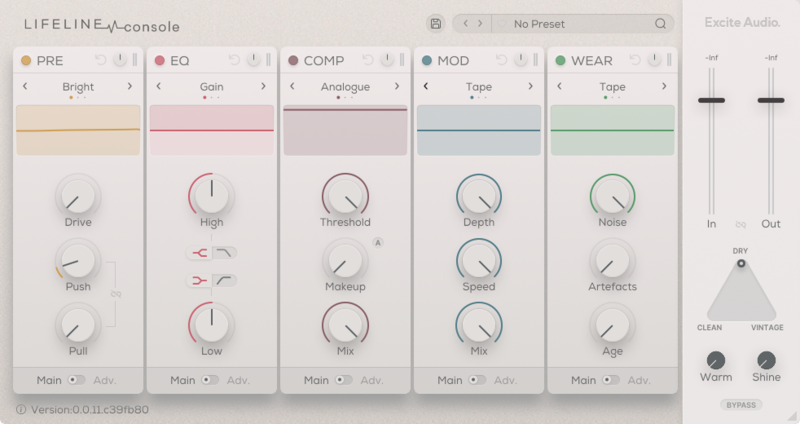This screenshot has width=800, height=424.
Task: Open the preset search magnifier
Action: click(660, 23)
